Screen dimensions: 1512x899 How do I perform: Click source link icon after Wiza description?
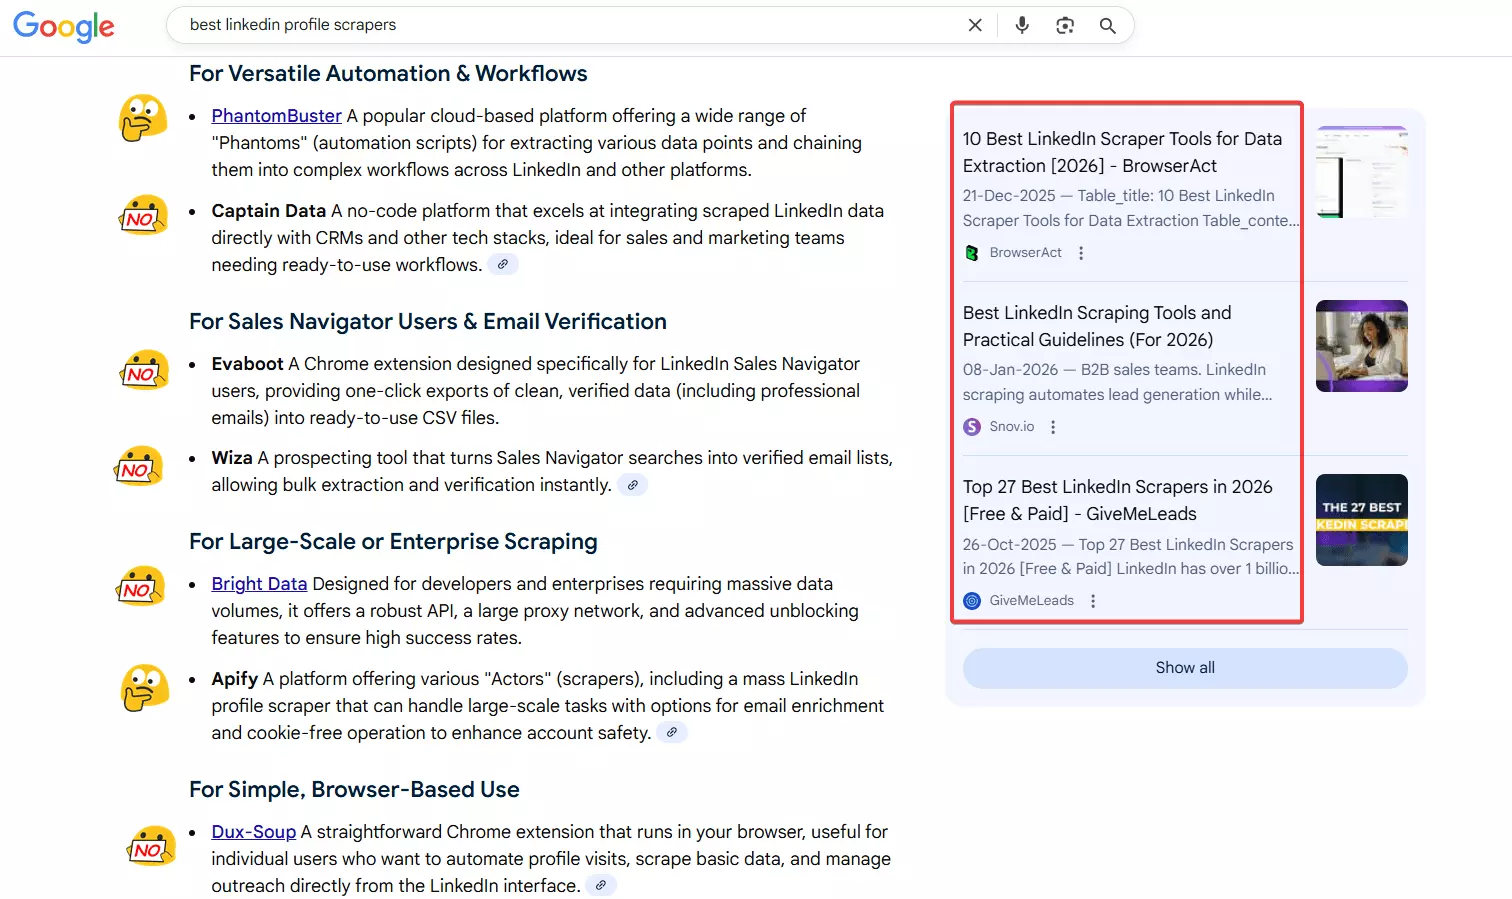click(x=632, y=485)
